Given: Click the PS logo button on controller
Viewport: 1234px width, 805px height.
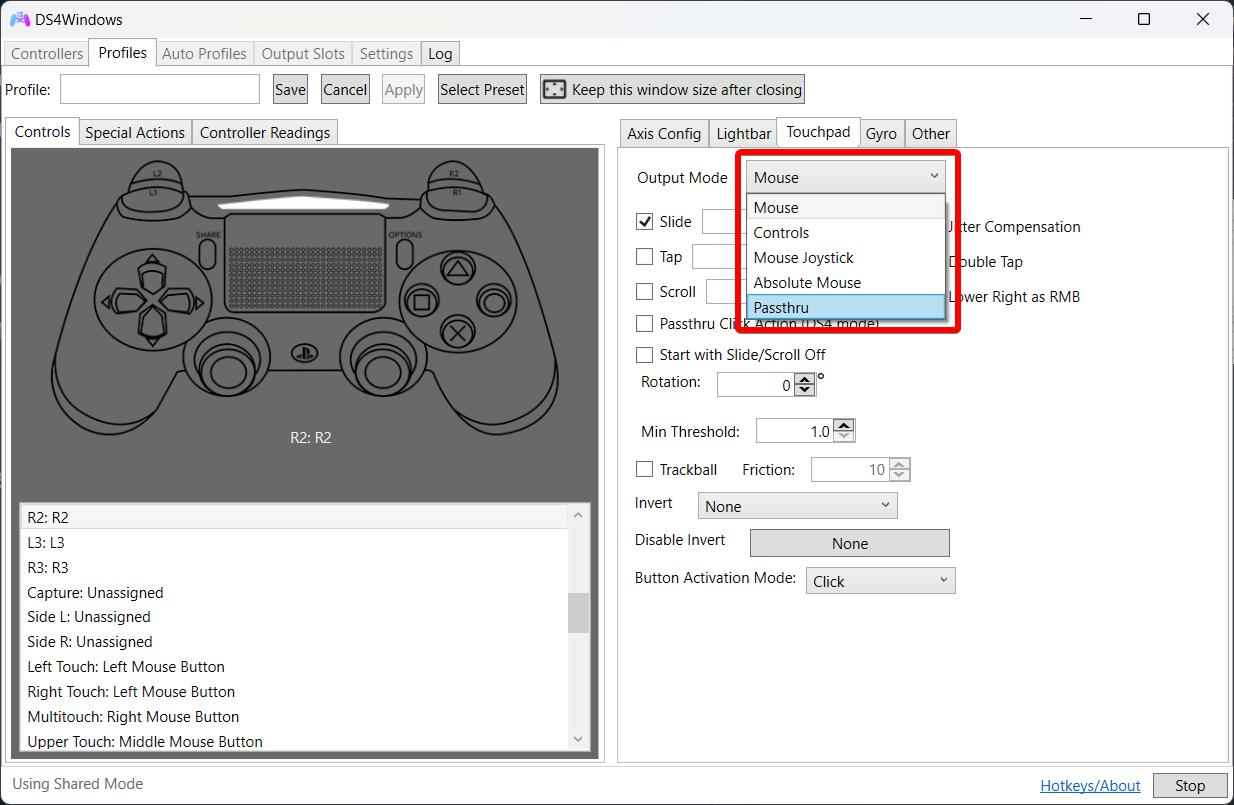Looking at the screenshot, I should tap(304, 352).
